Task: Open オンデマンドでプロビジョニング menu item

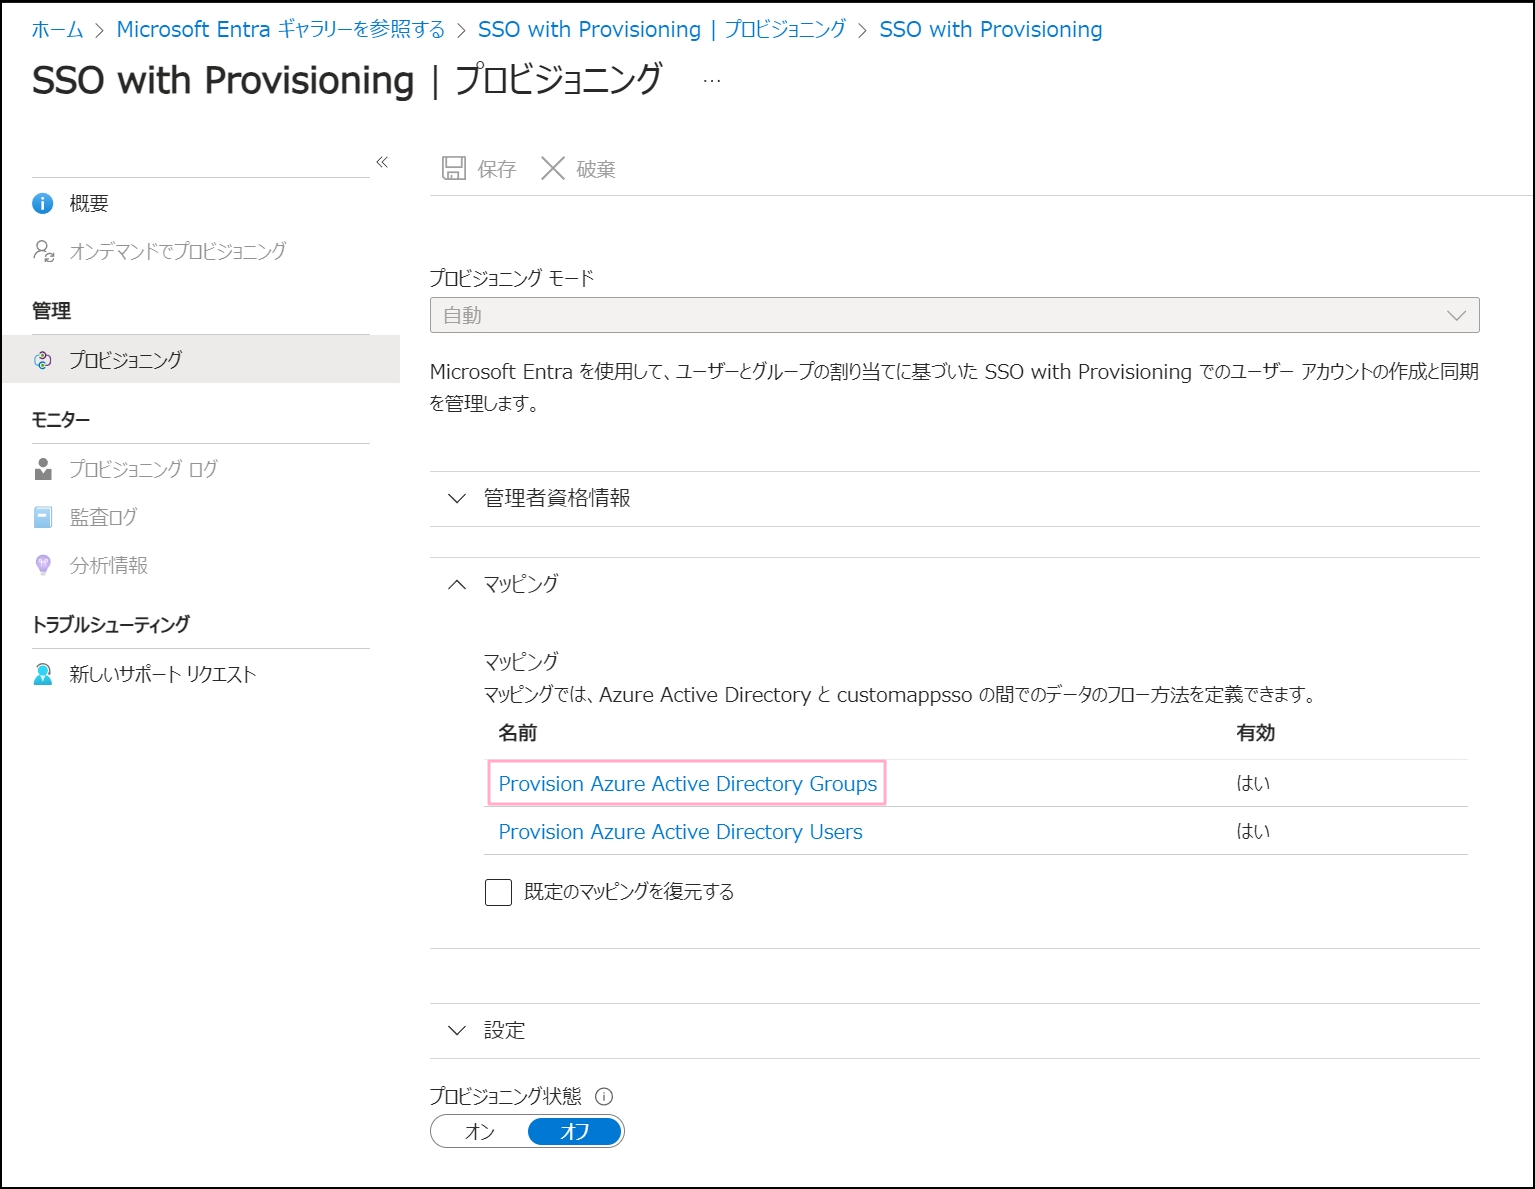Action: [177, 251]
